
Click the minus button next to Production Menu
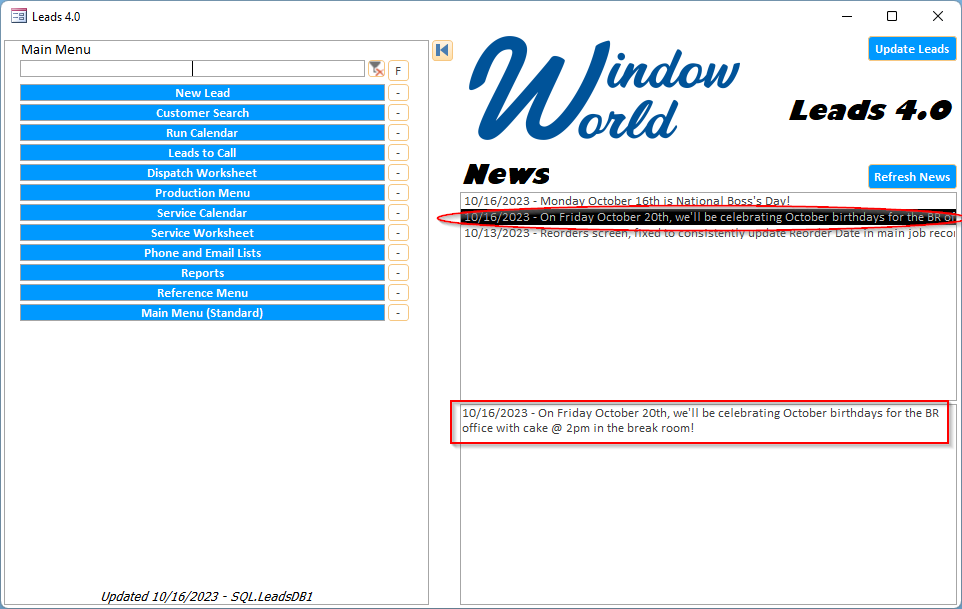(x=398, y=193)
